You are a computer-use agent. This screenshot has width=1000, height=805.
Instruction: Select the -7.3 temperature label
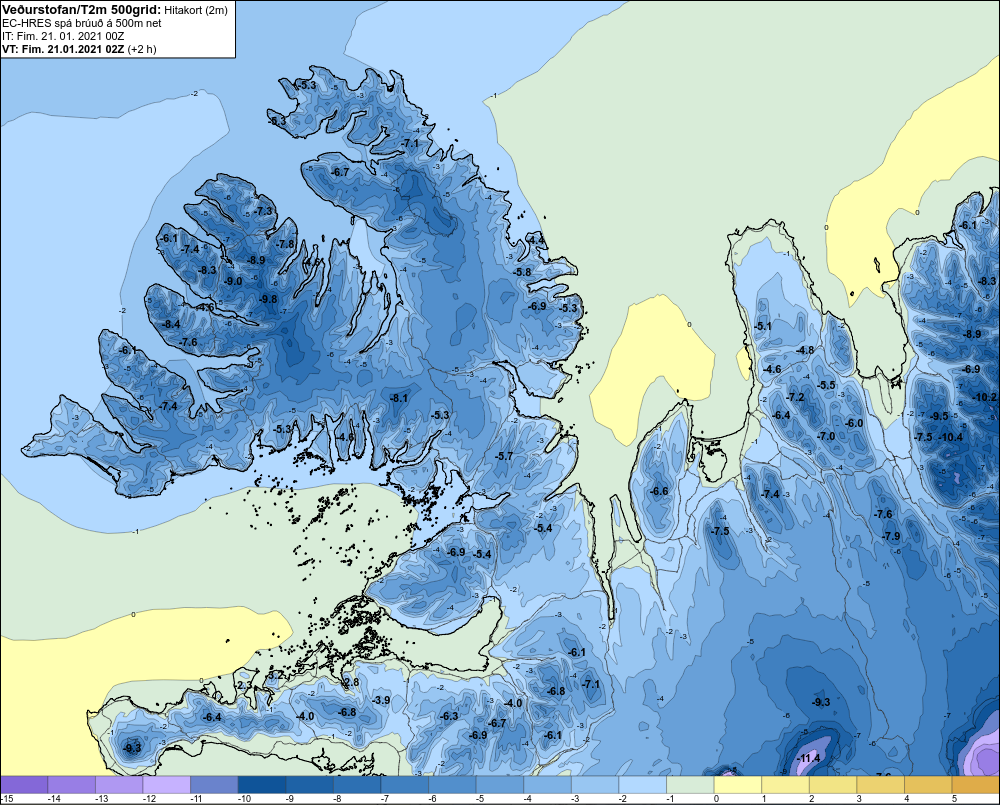263,211
